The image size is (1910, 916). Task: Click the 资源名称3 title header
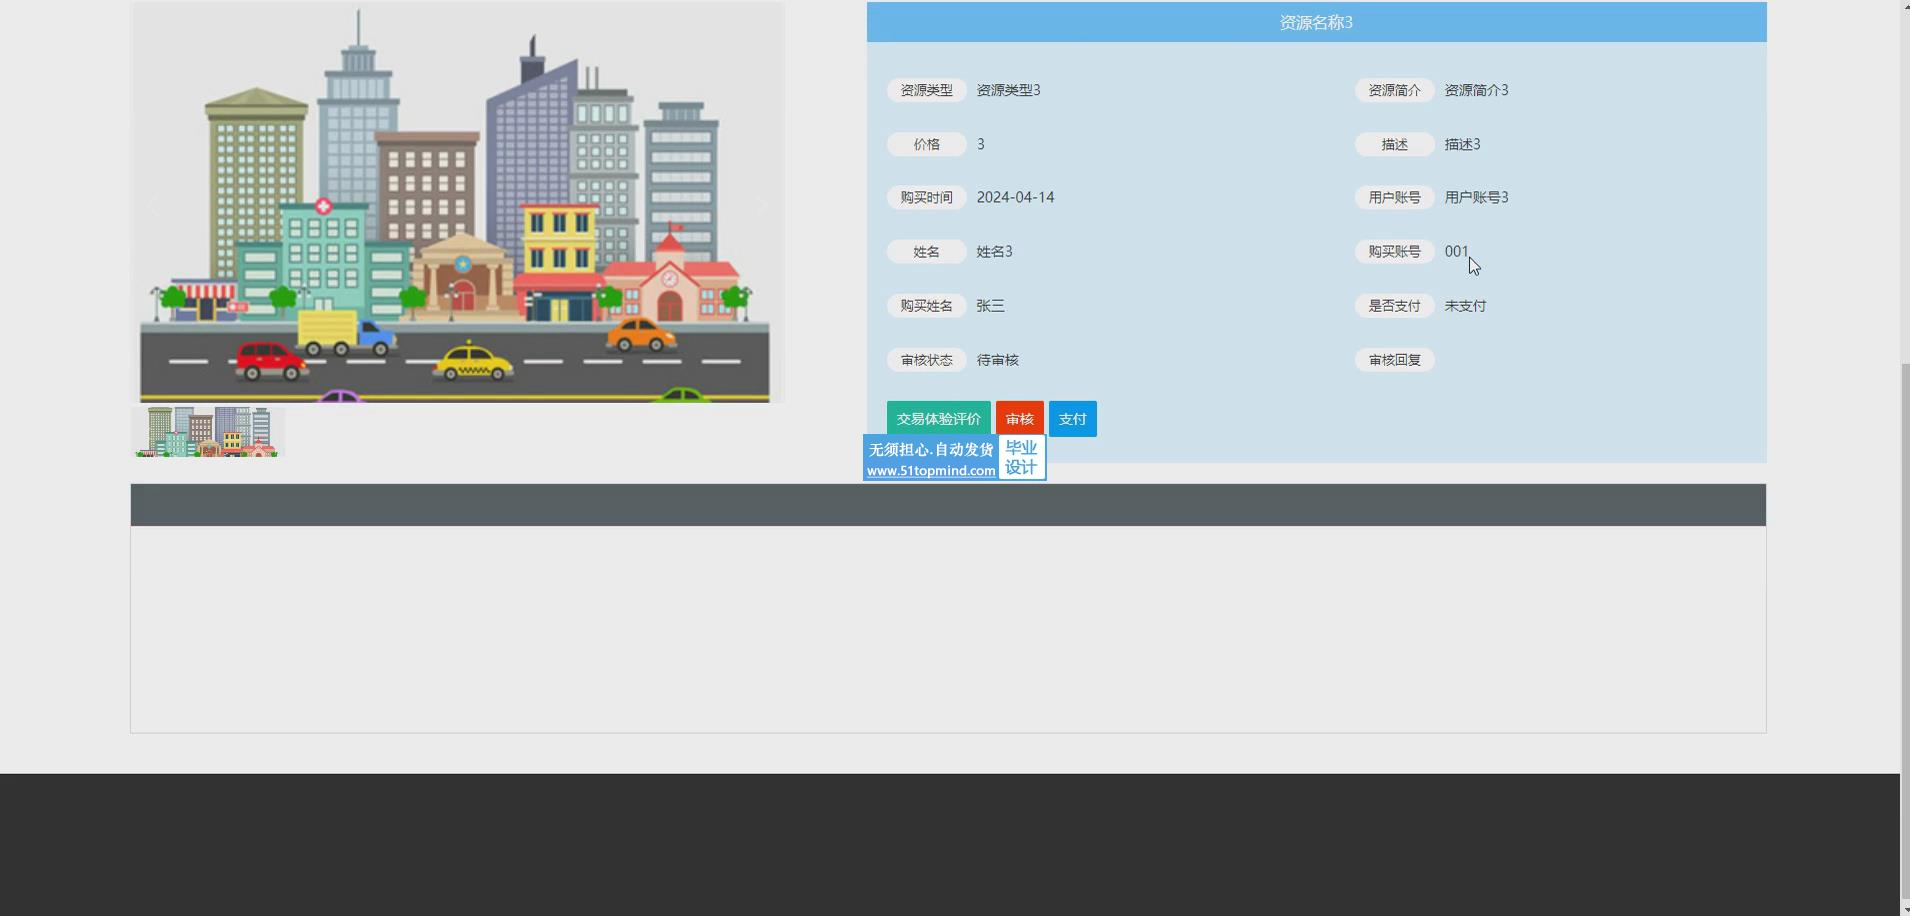(x=1316, y=22)
